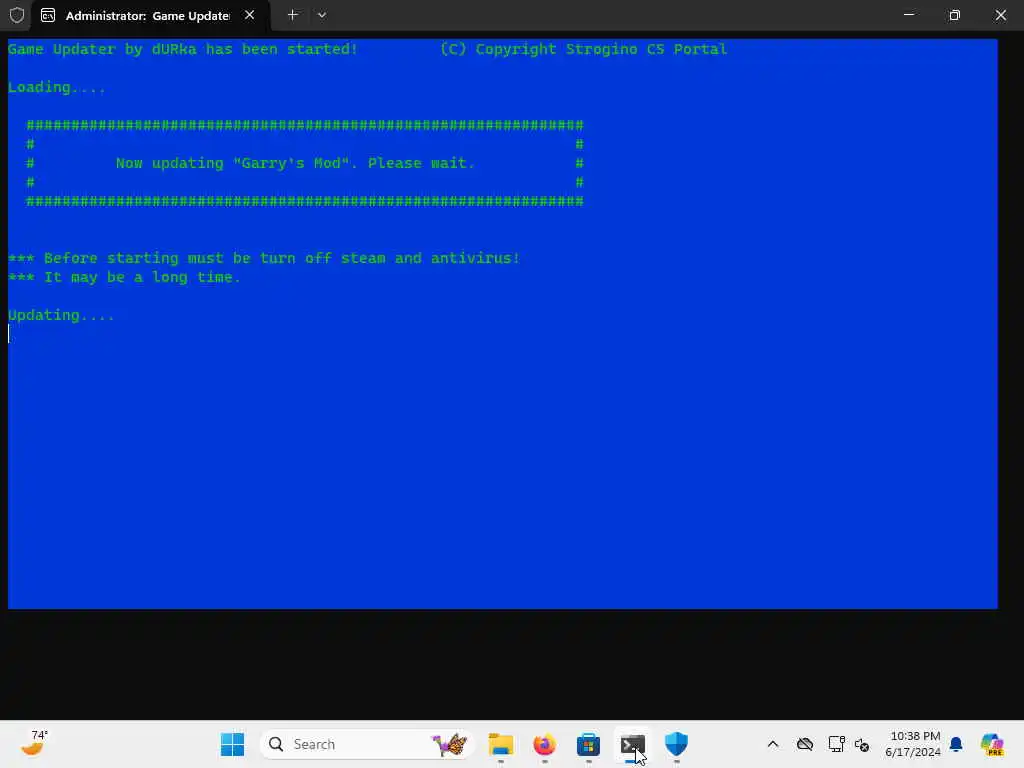Screen dimensions: 1024x768
Task: Click the network display tray icon
Action: pos(836,744)
